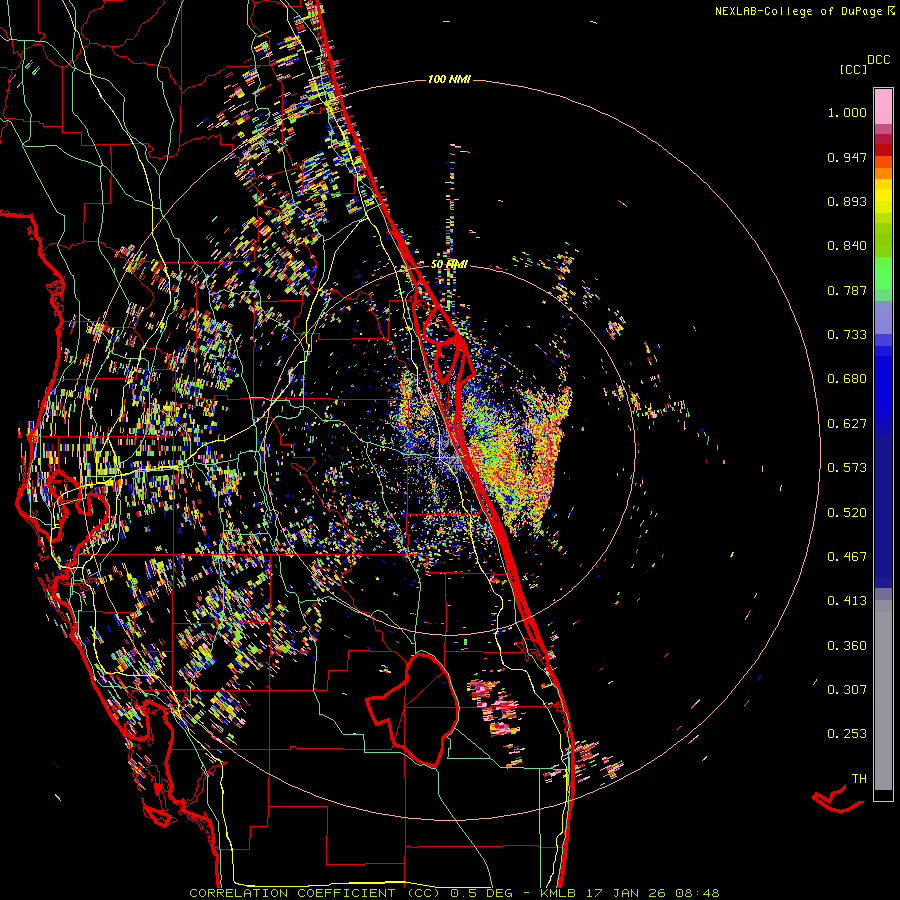The height and width of the screenshot is (900, 900).
Task: Click the NEXLAB-College of DuPage title text
Action: (x=799, y=11)
